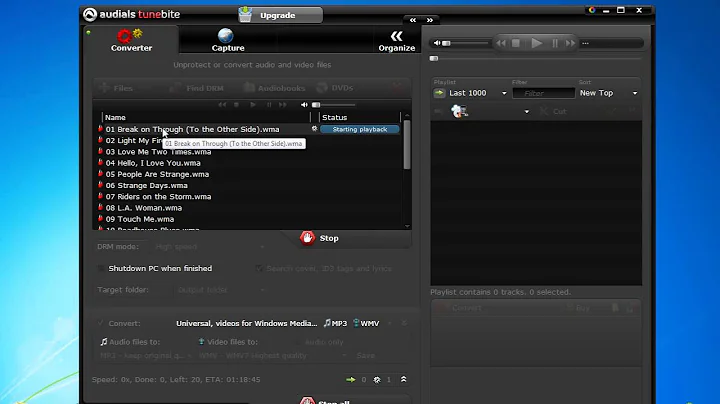Expand panel with right double-arrow at top
720x404 pixels.
click(x=430, y=20)
